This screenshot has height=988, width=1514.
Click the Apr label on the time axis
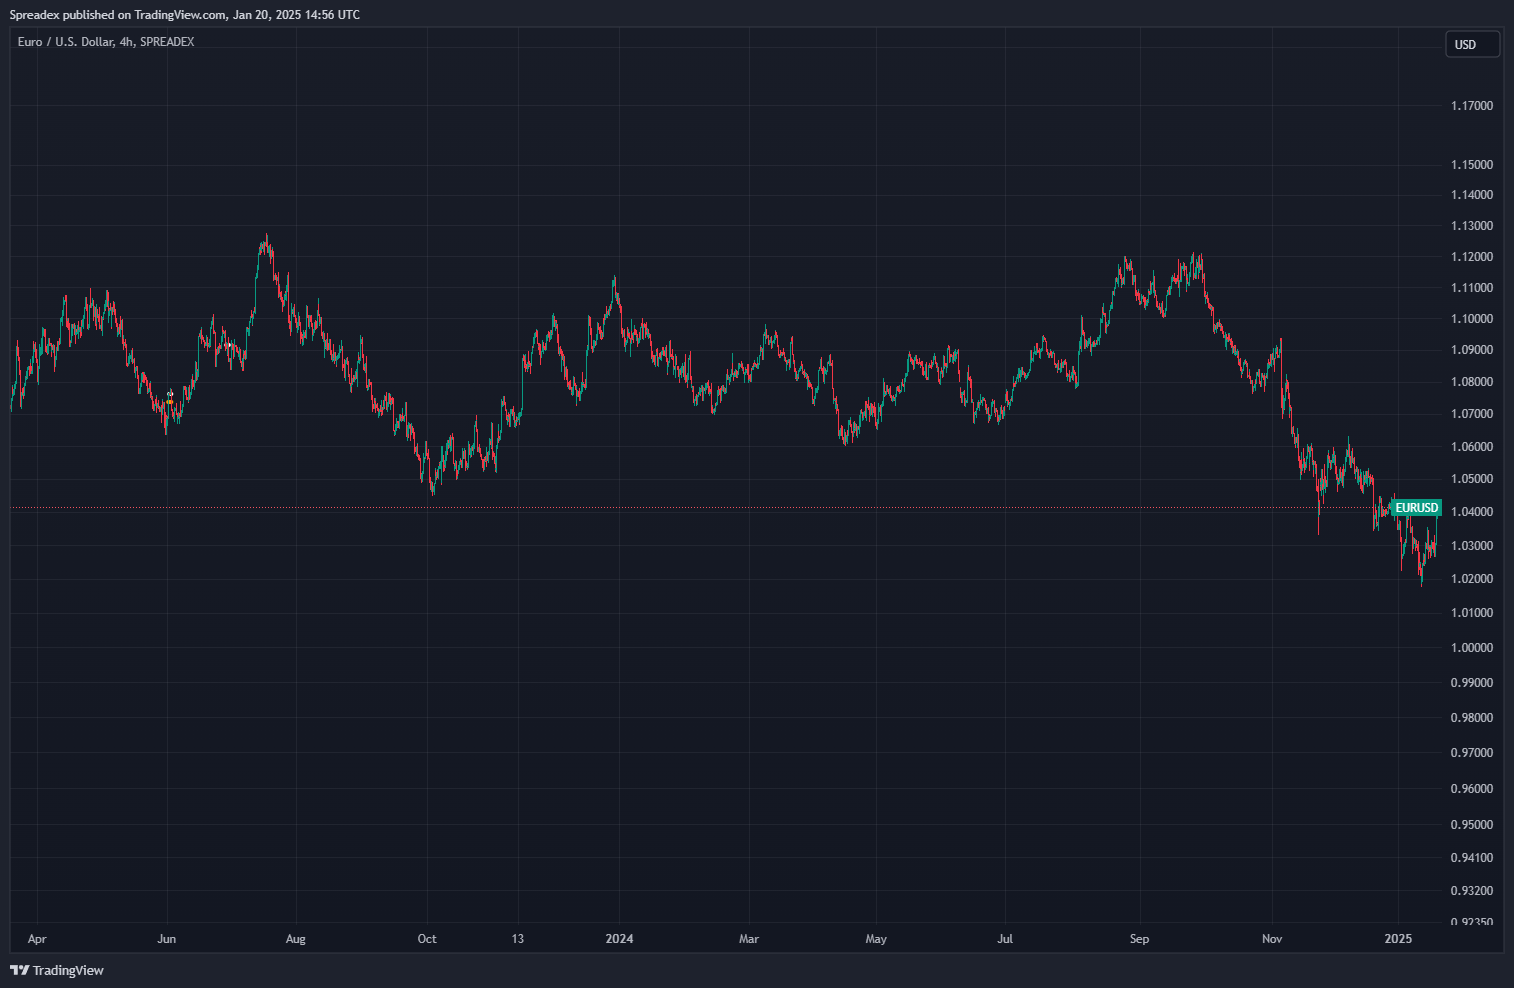point(37,939)
